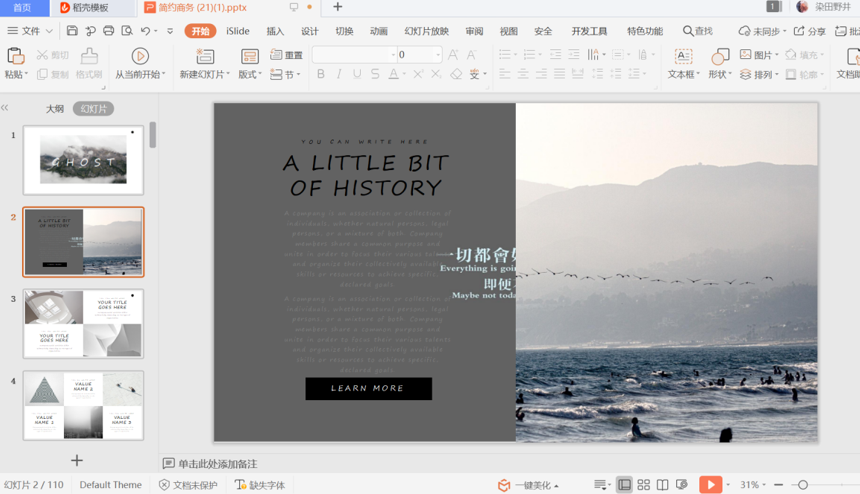The height and width of the screenshot is (494, 860).
Task: Expand Layout (版式) dropdown
Action: 260,73
